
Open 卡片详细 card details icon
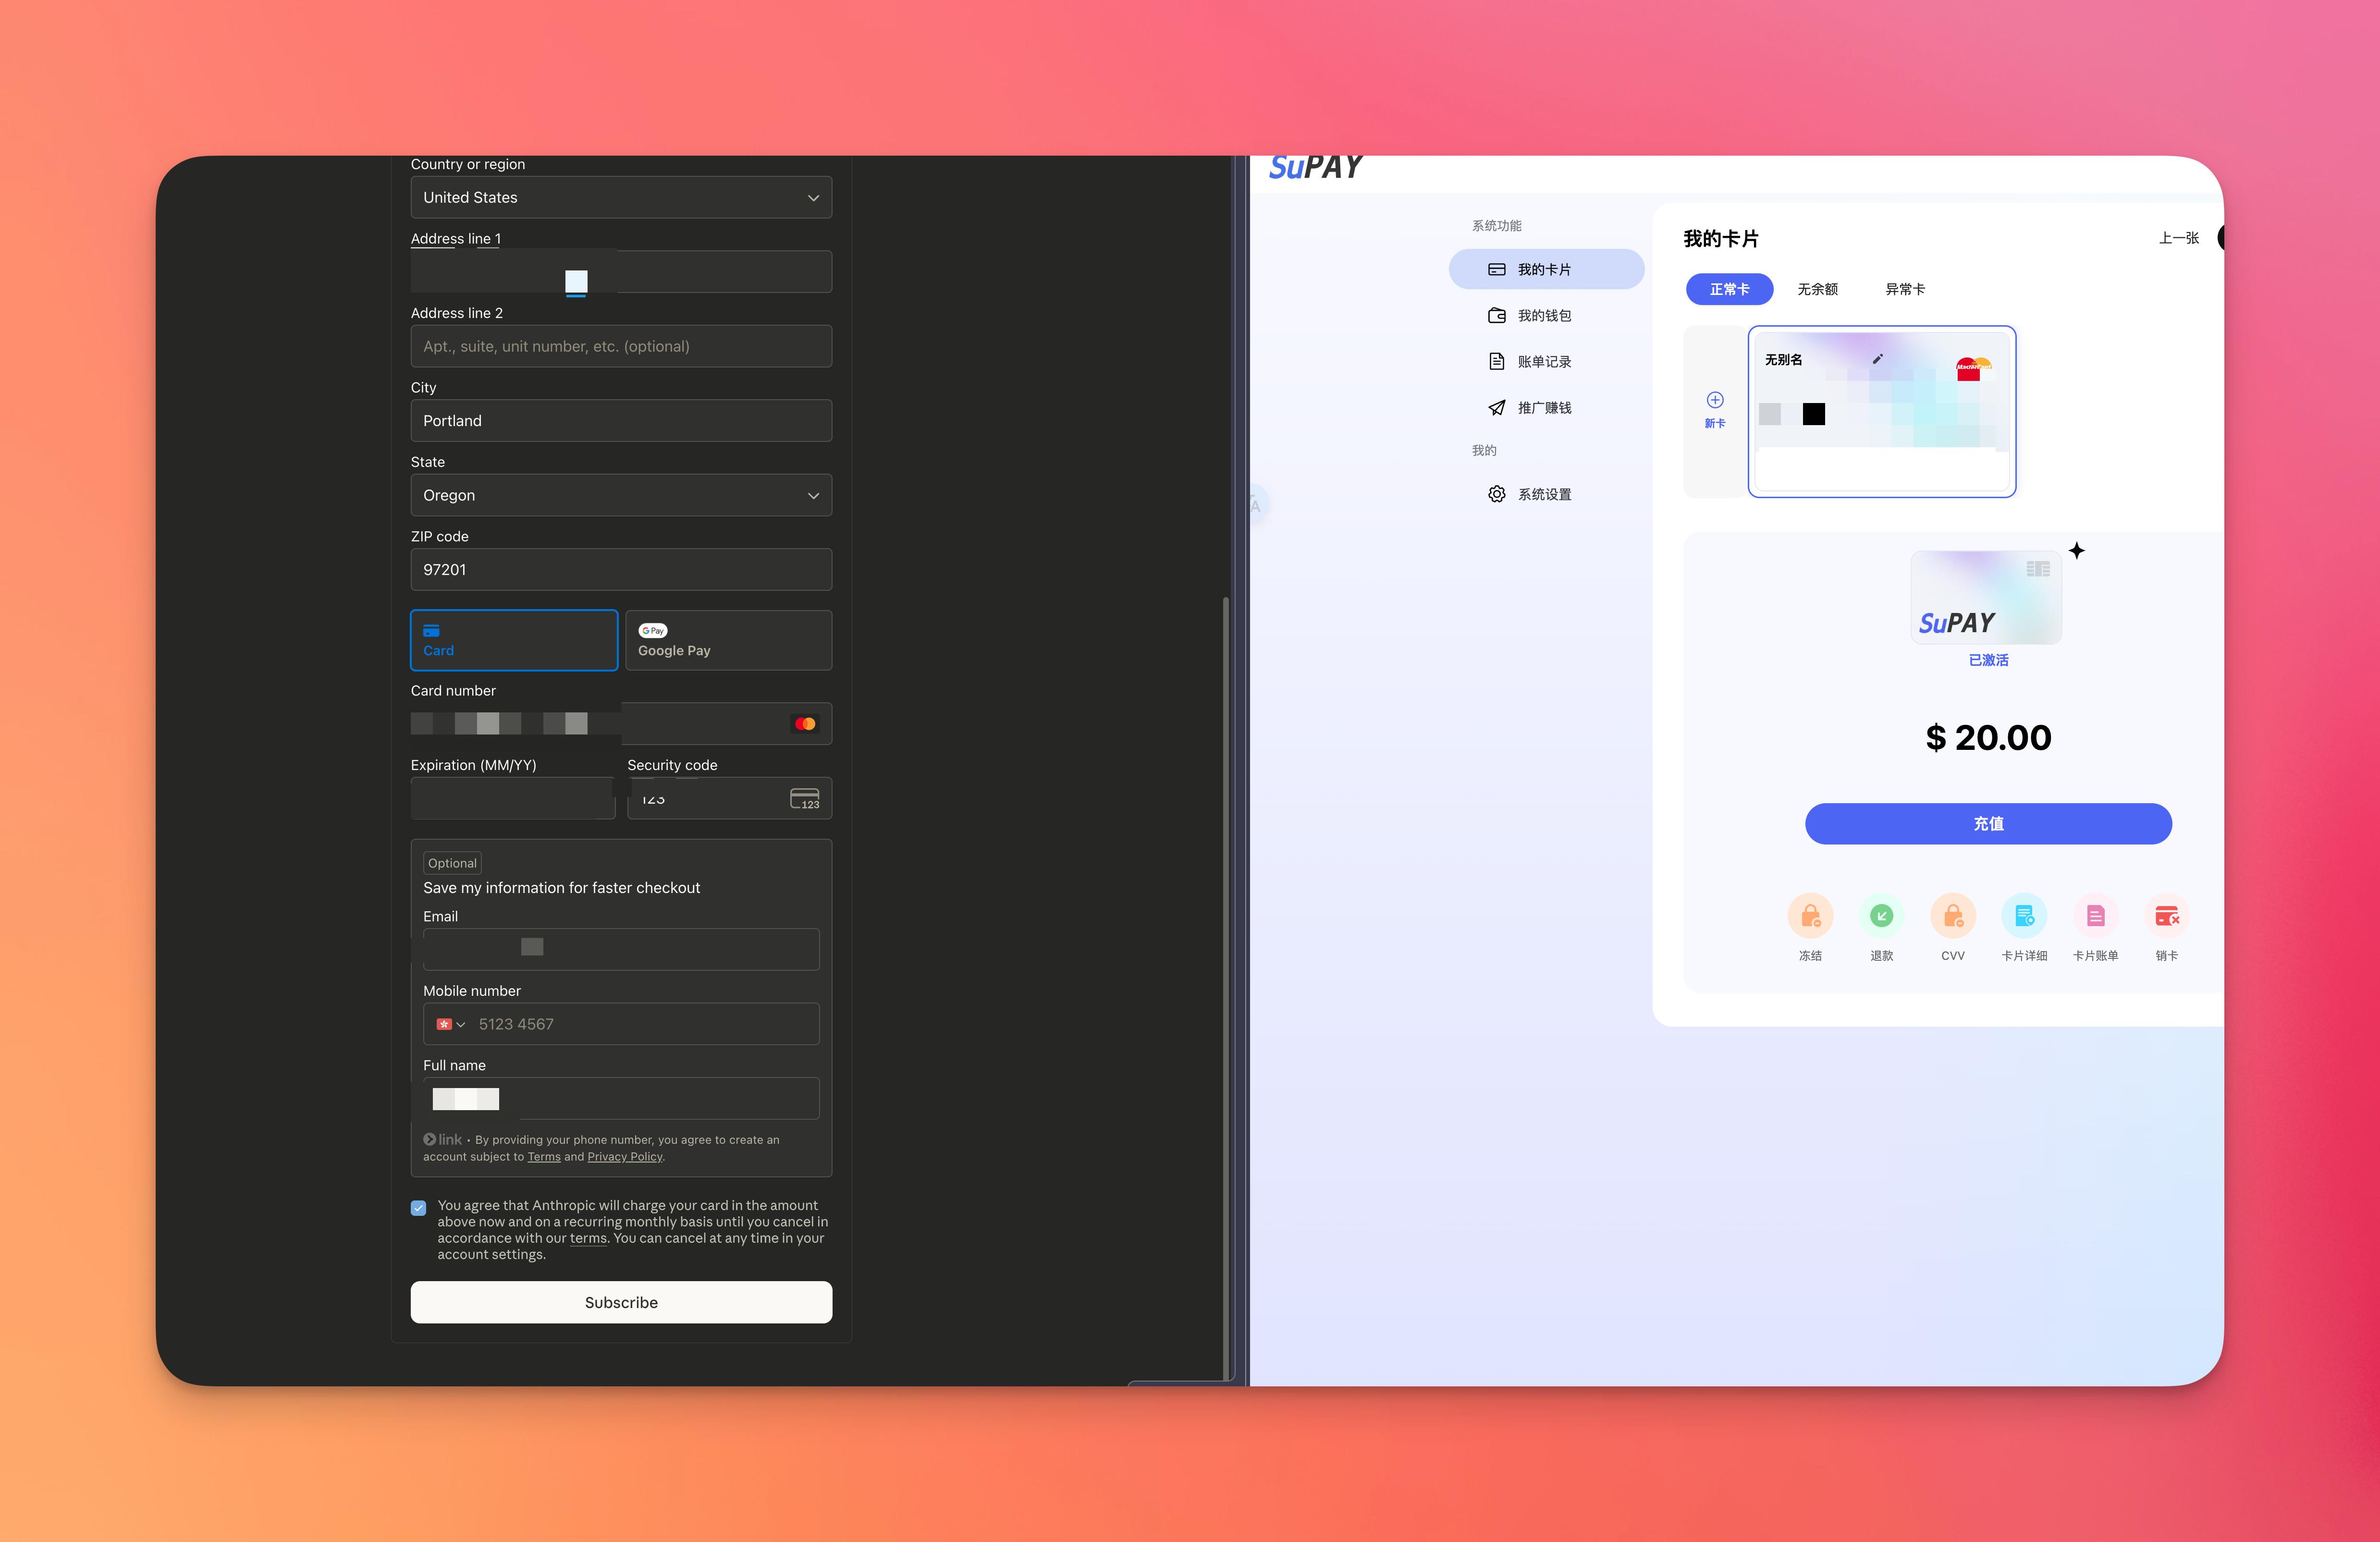point(2024,916)
